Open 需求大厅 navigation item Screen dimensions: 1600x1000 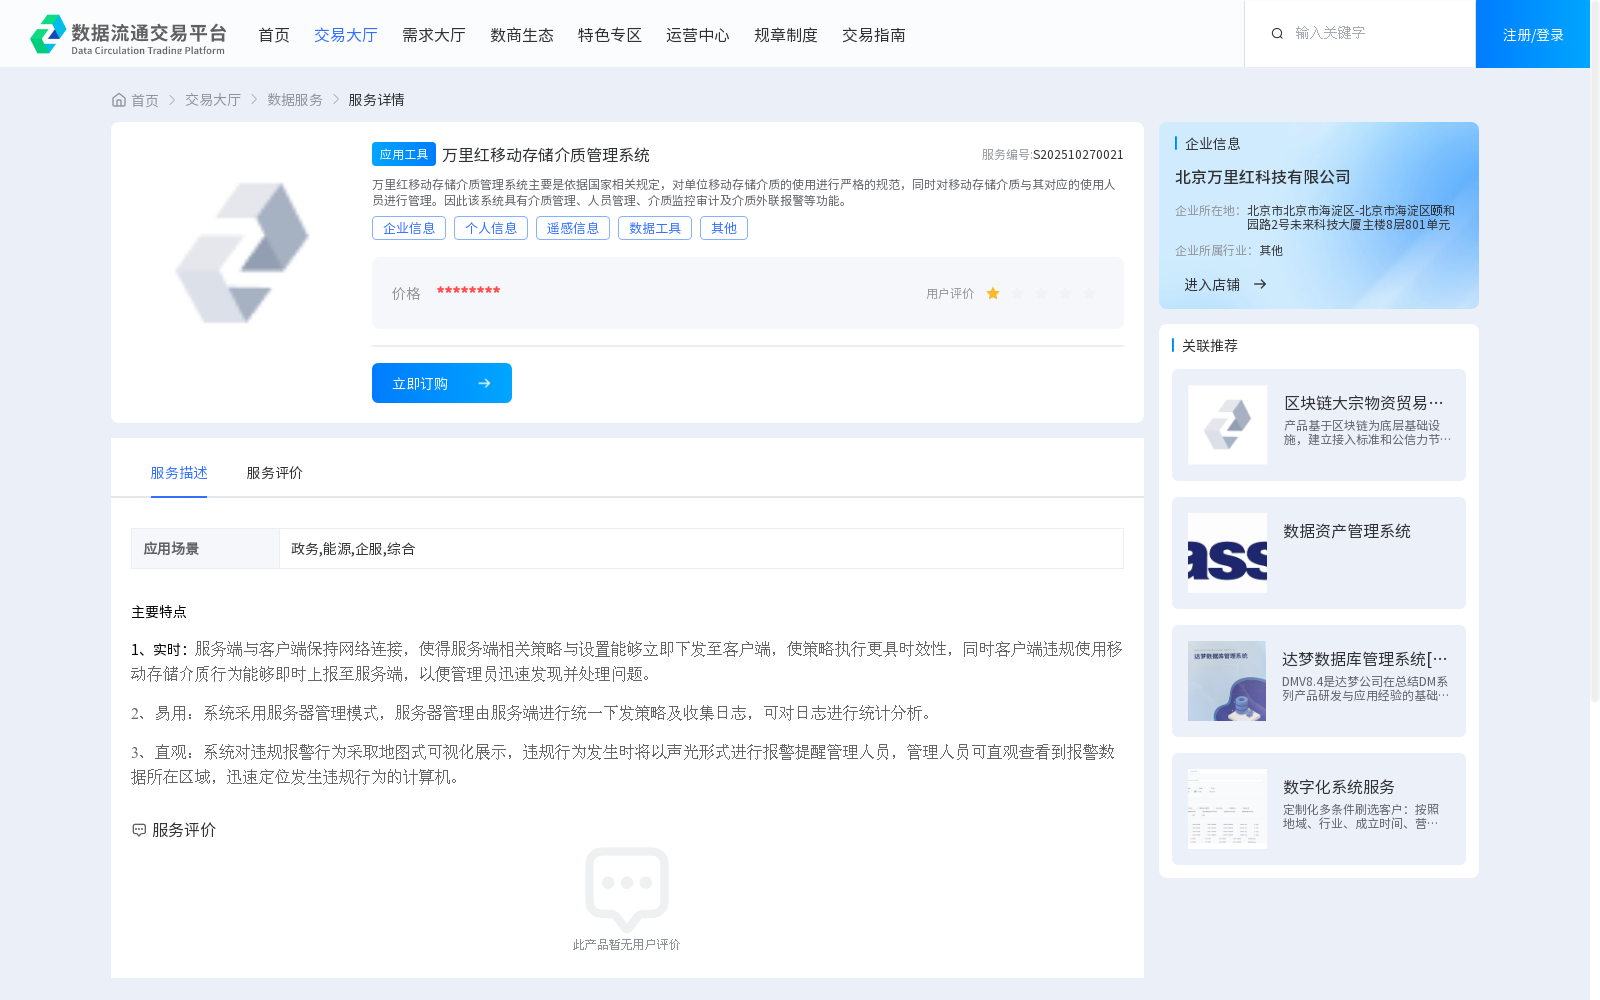[x=434, y=35]
